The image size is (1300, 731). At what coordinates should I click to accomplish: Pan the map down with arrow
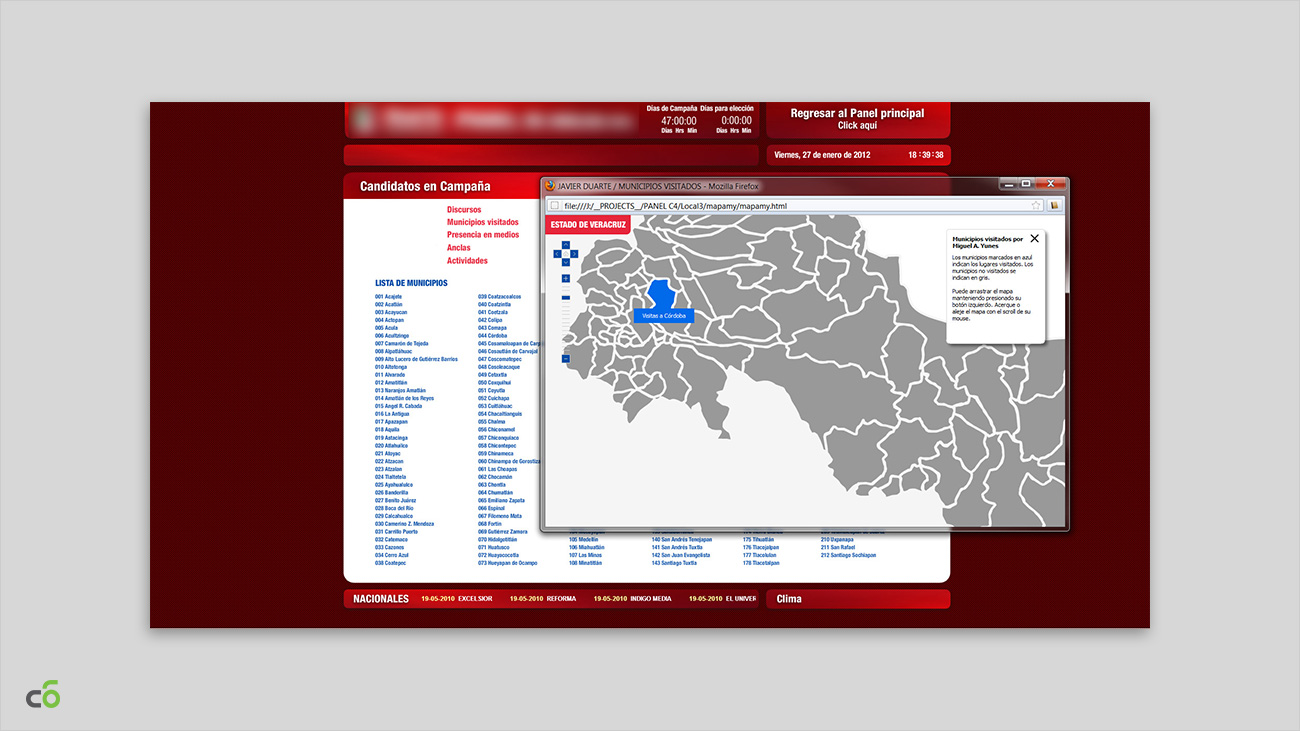coord(566,262)
